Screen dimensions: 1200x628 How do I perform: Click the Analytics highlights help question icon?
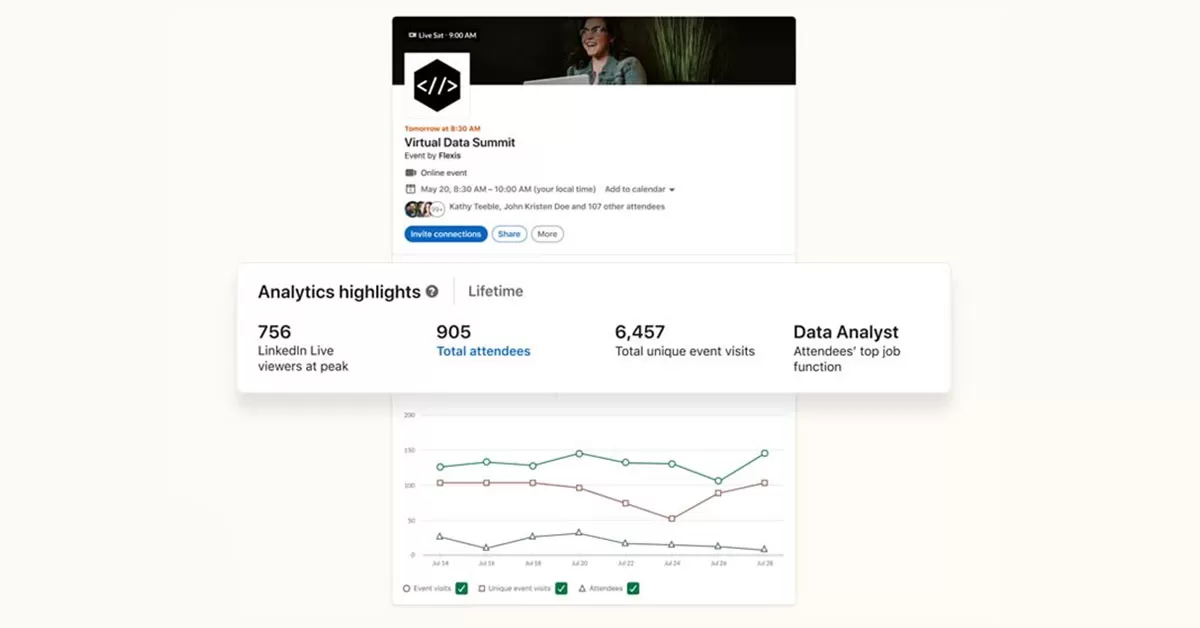click(432, 292)
